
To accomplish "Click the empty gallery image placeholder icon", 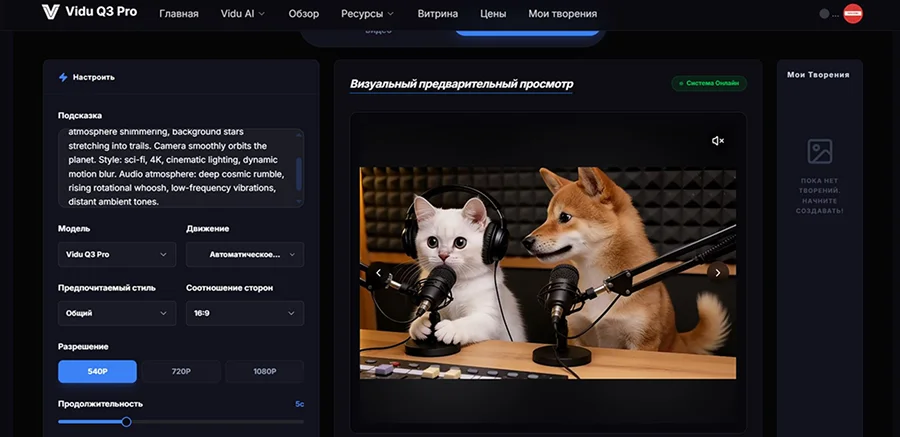I will point(820,152).
